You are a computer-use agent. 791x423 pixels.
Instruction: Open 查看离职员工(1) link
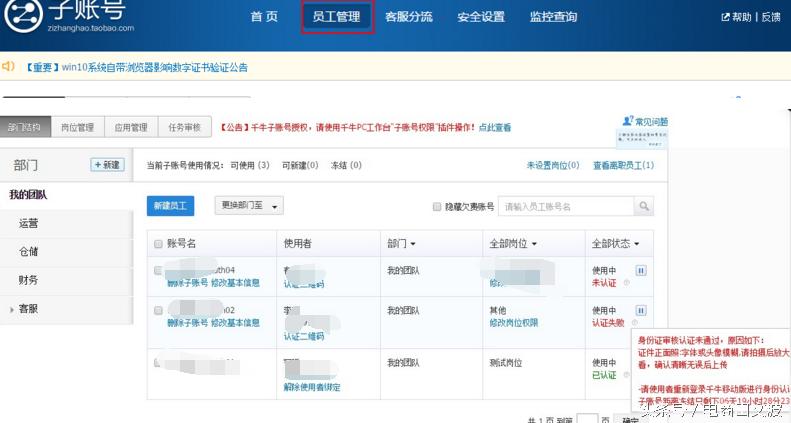624,165
